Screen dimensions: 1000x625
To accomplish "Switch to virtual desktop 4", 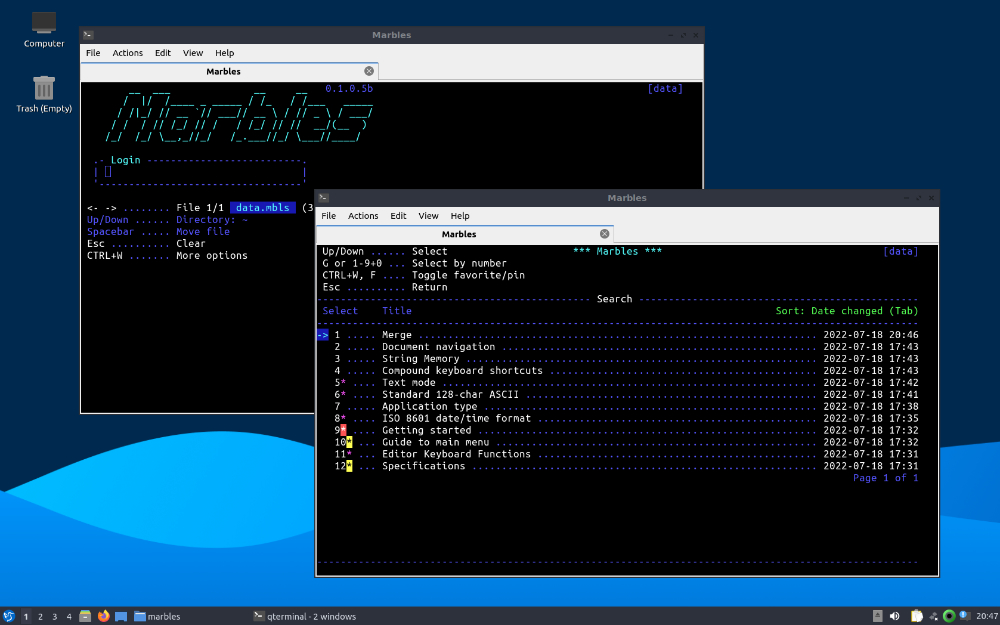I will tap(69, 617).
